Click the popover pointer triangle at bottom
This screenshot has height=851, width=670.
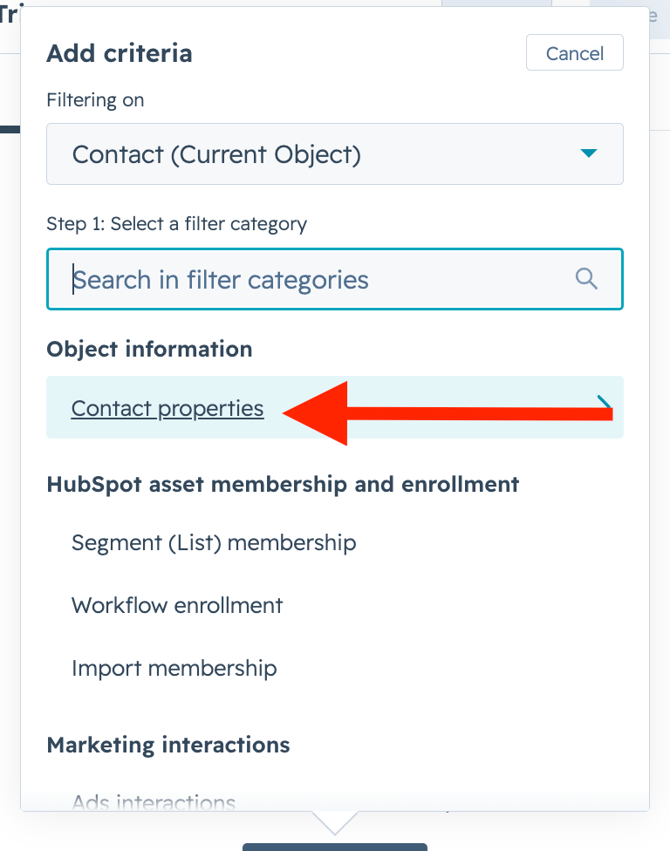[x=334, y=823]
